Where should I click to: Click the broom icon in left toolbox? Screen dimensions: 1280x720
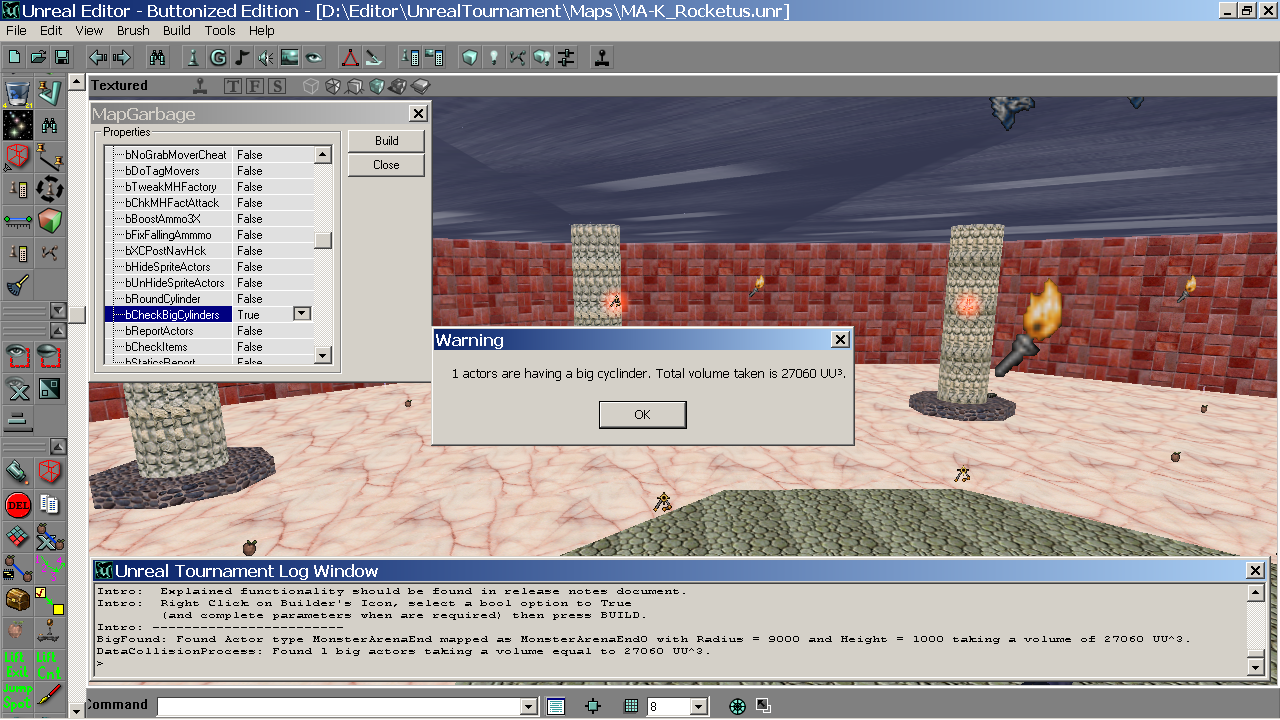point(17,286)
